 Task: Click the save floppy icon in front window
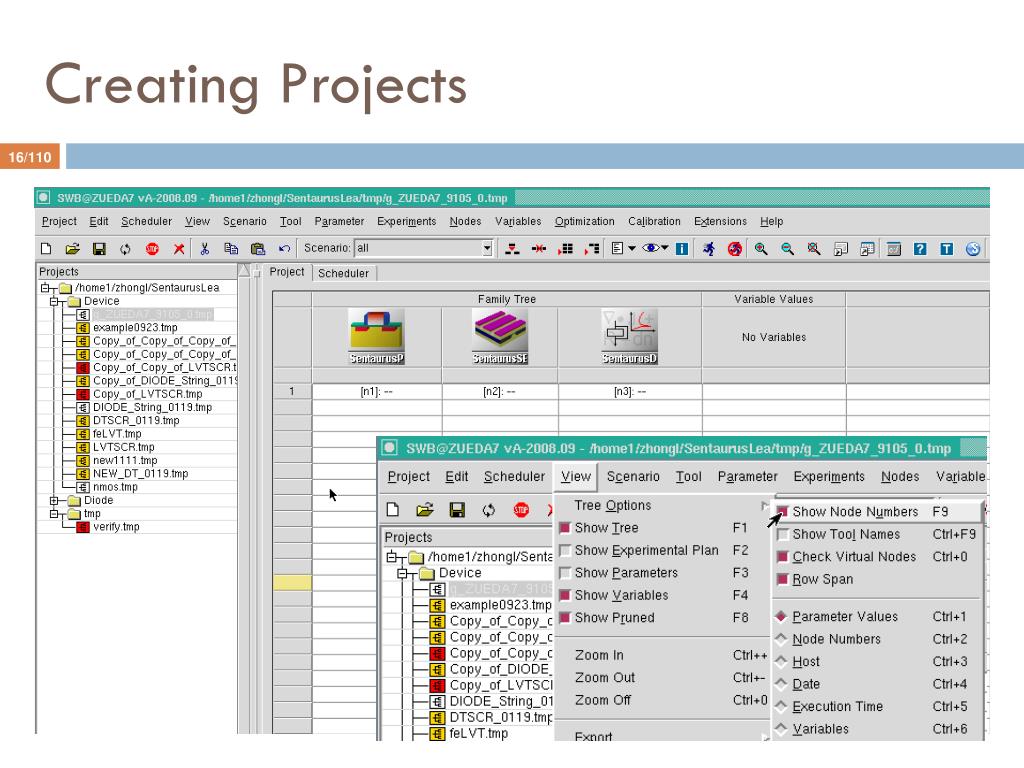coord(457,510)
